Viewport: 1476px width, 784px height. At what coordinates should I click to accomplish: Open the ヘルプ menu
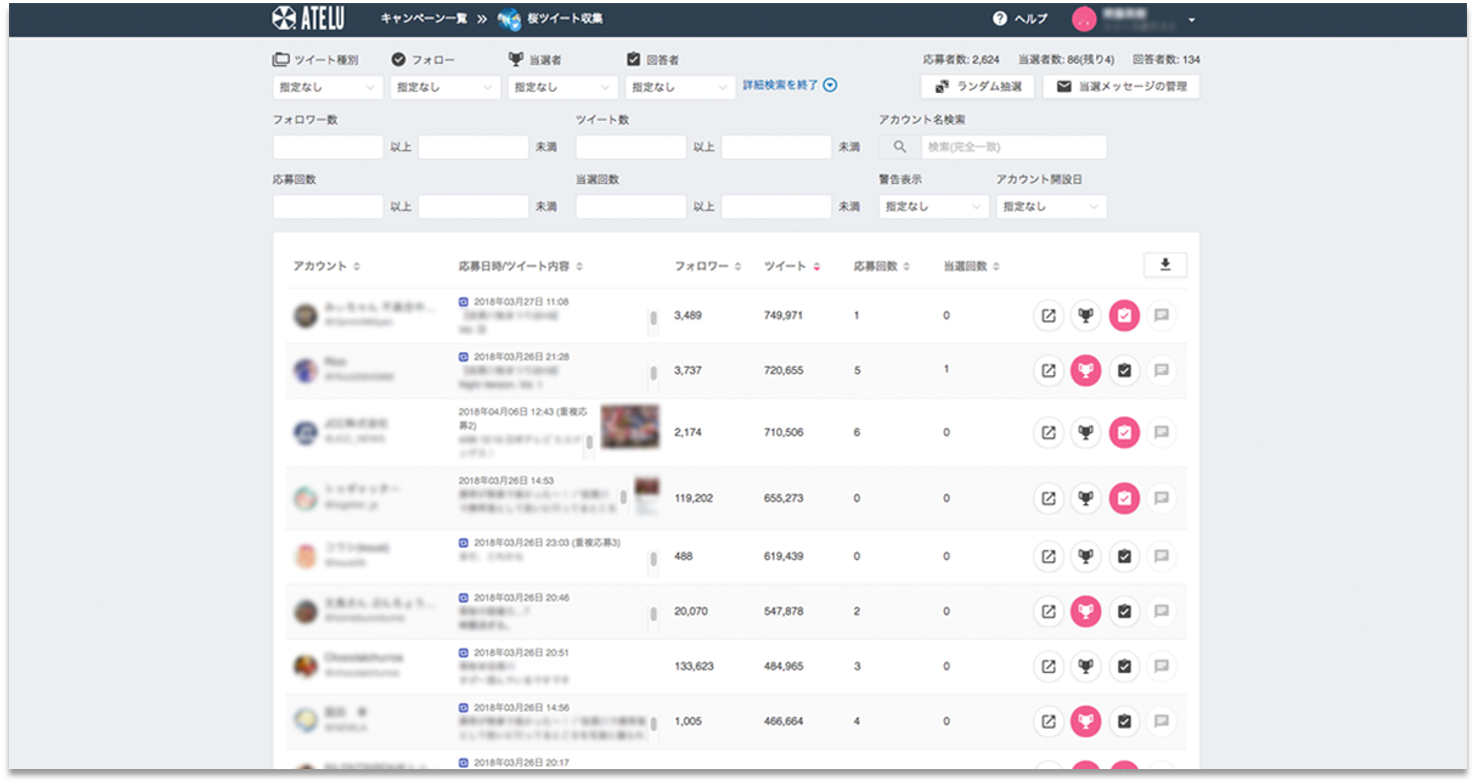(x=1020, y=19)
